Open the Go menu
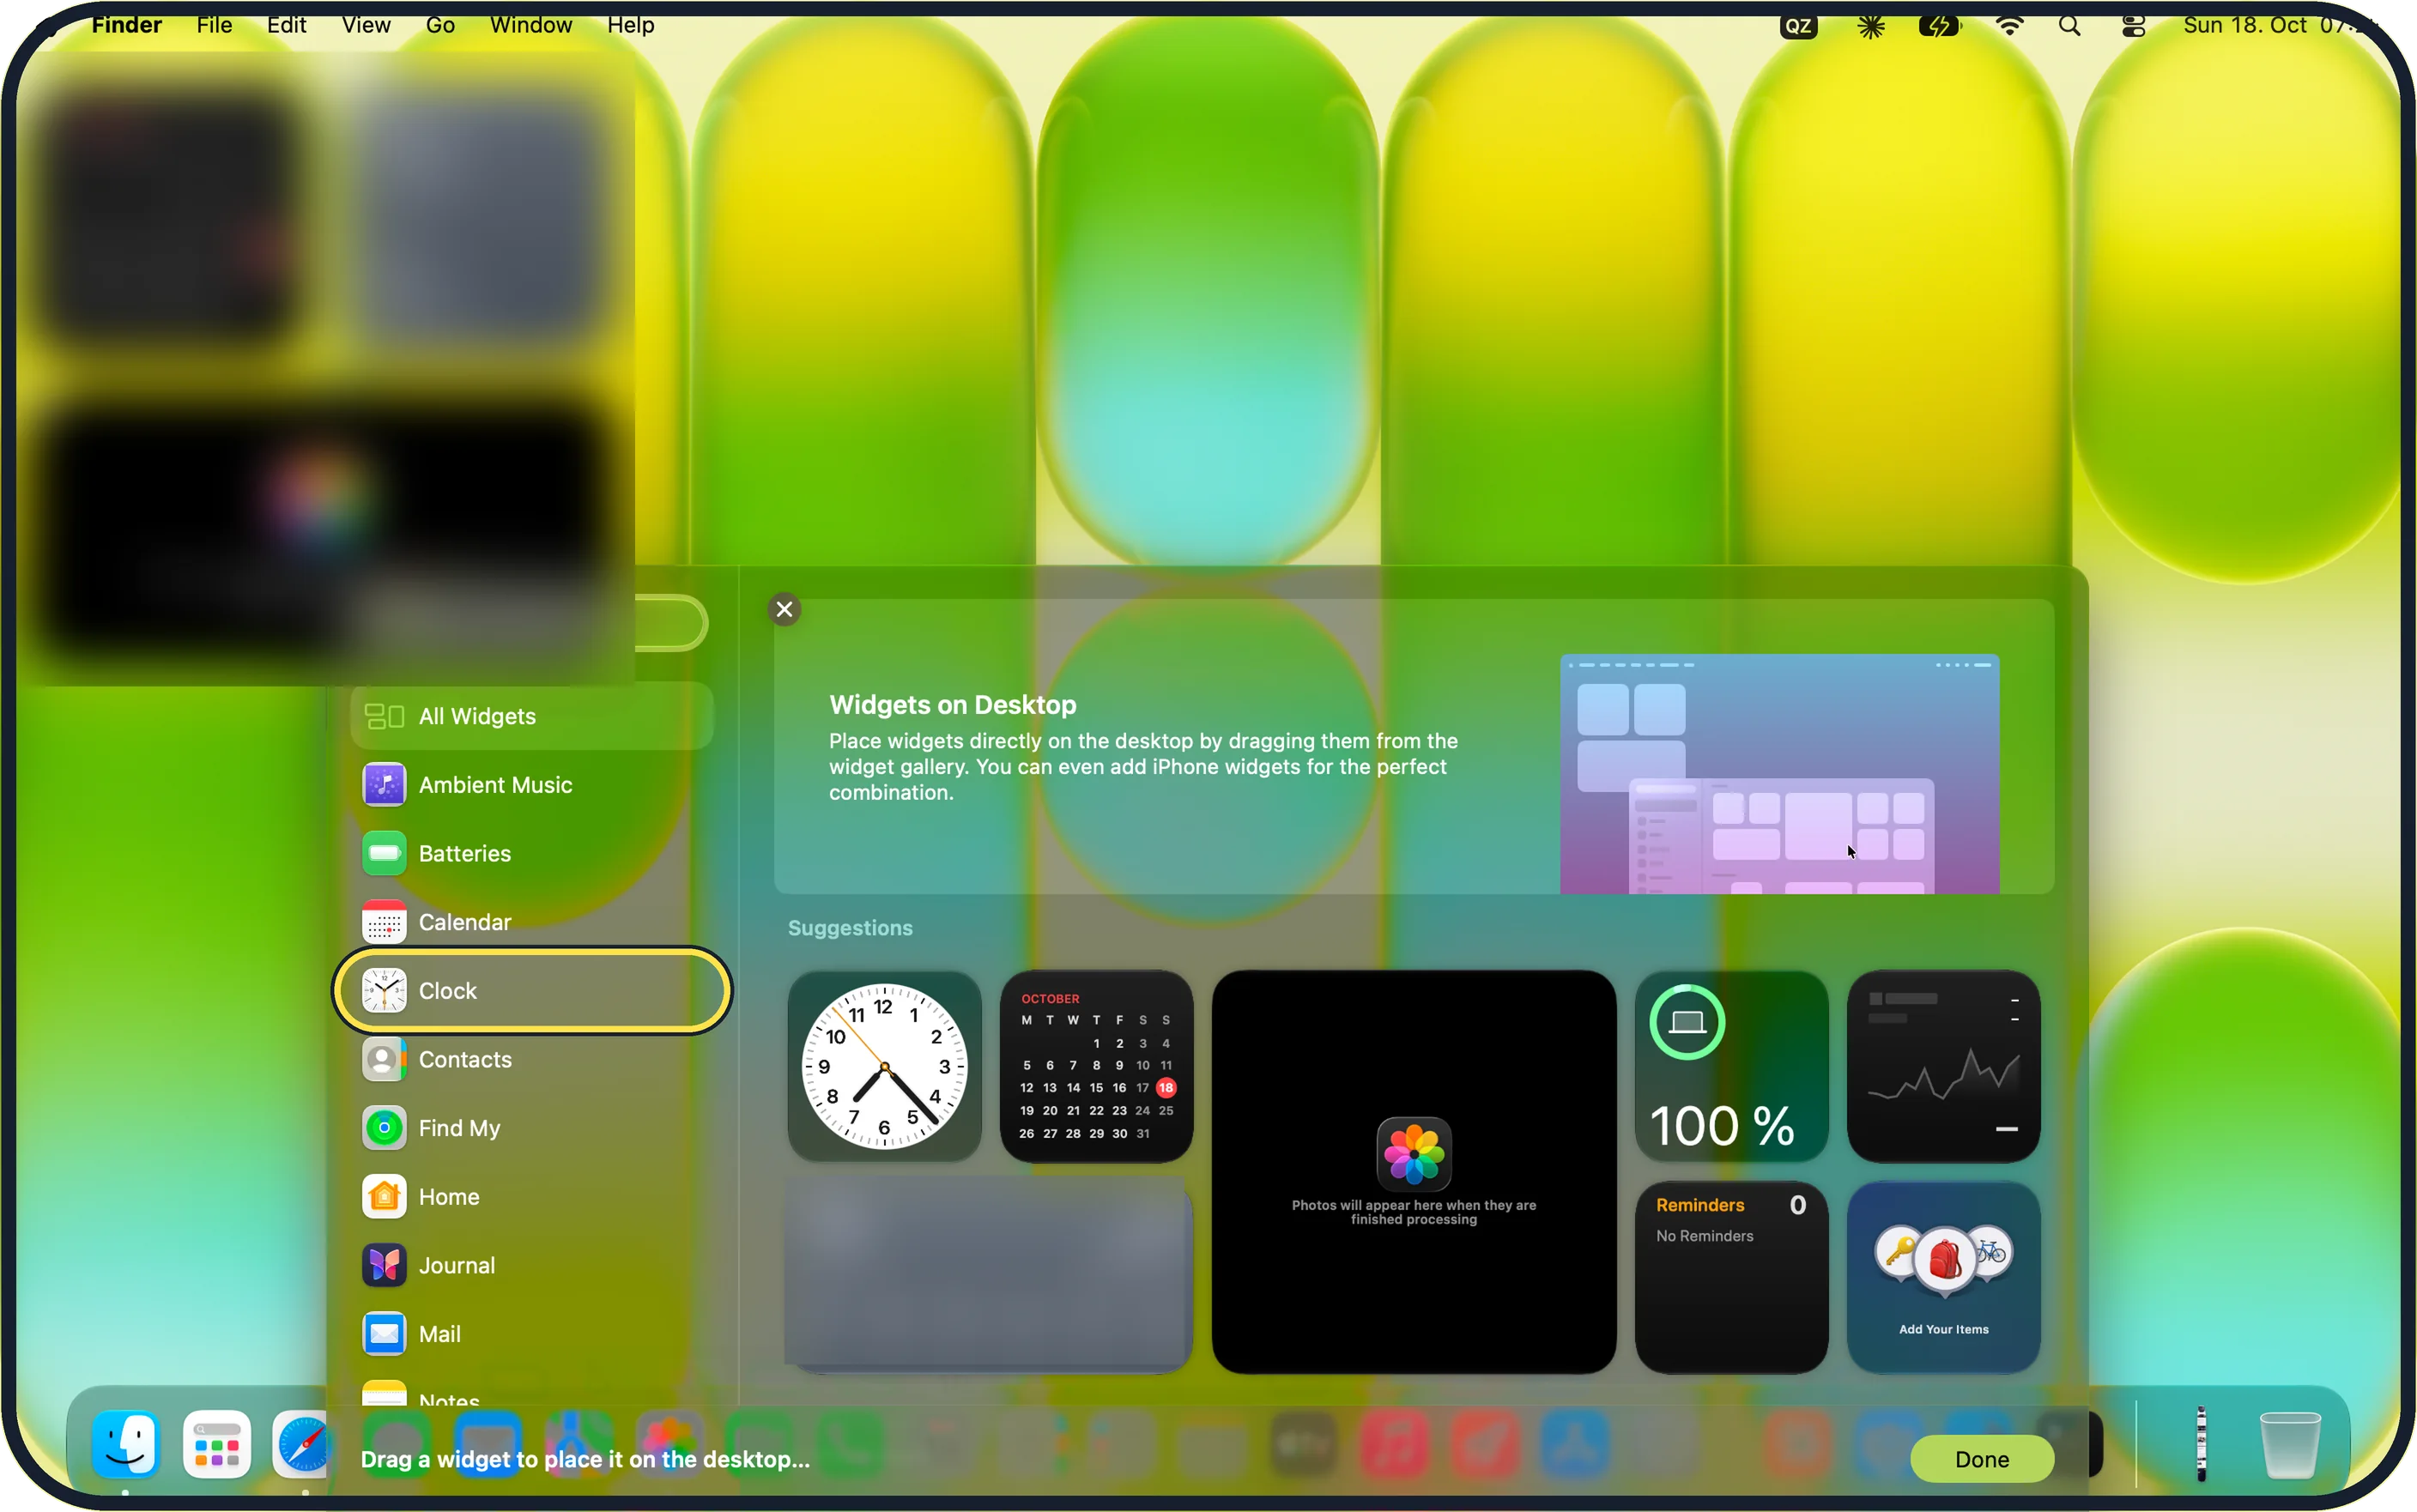This screenshot has height=1512, width=2417. pyautogui.click(x=440, y=25)
